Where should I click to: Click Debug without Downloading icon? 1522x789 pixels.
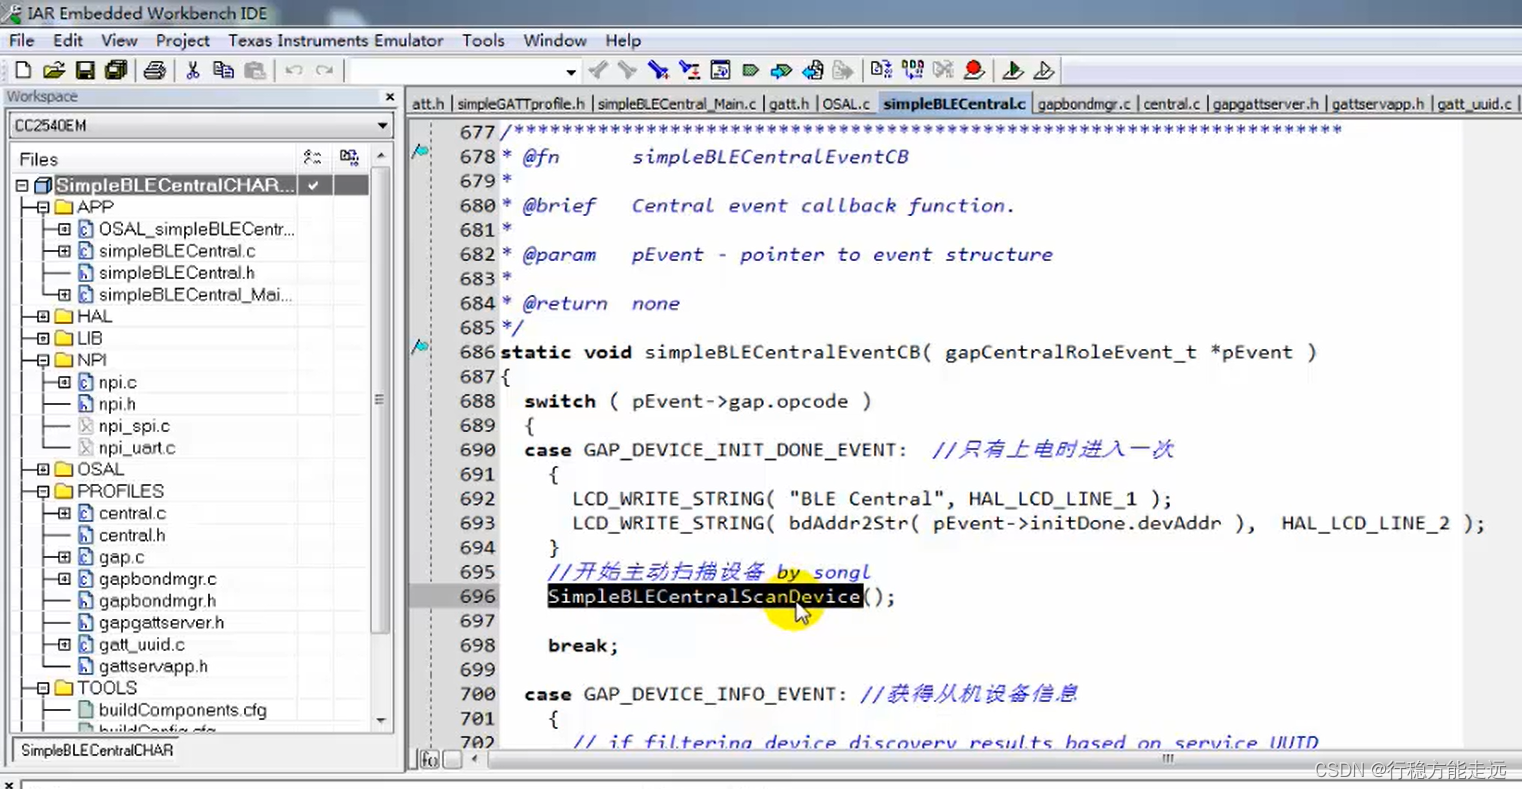pos(1043,70)
